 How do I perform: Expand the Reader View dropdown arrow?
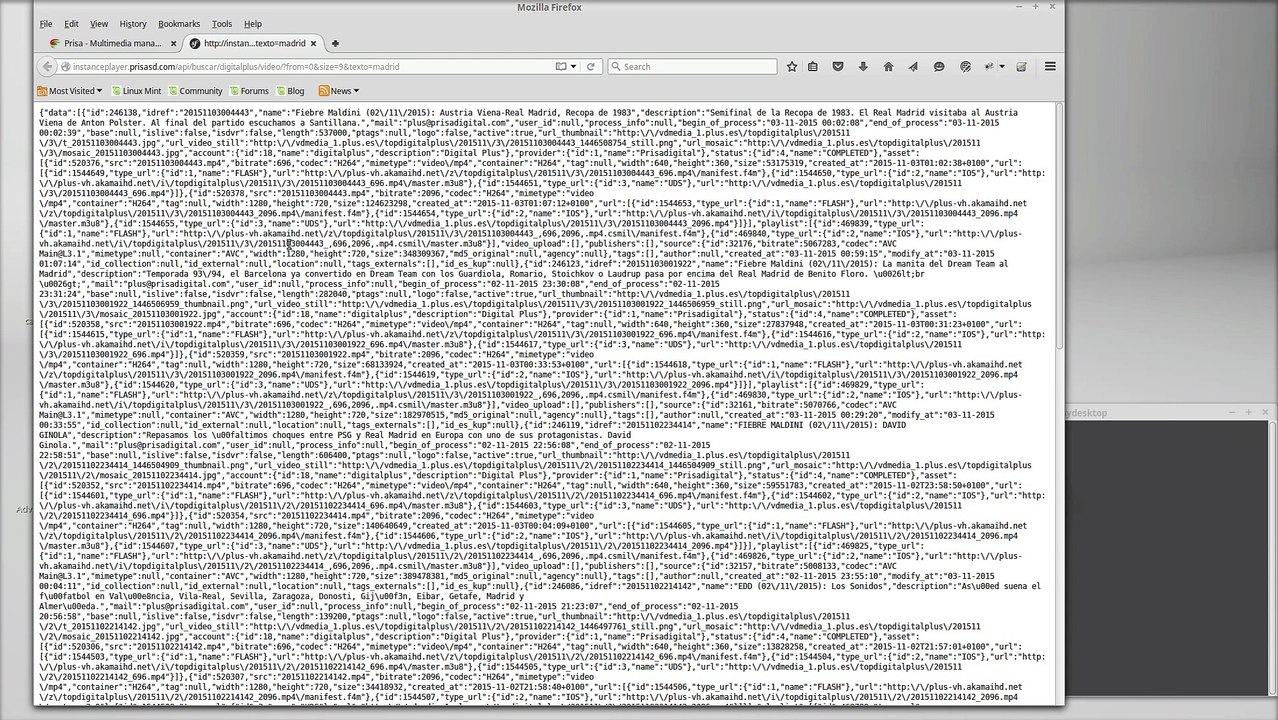point(574,67)
